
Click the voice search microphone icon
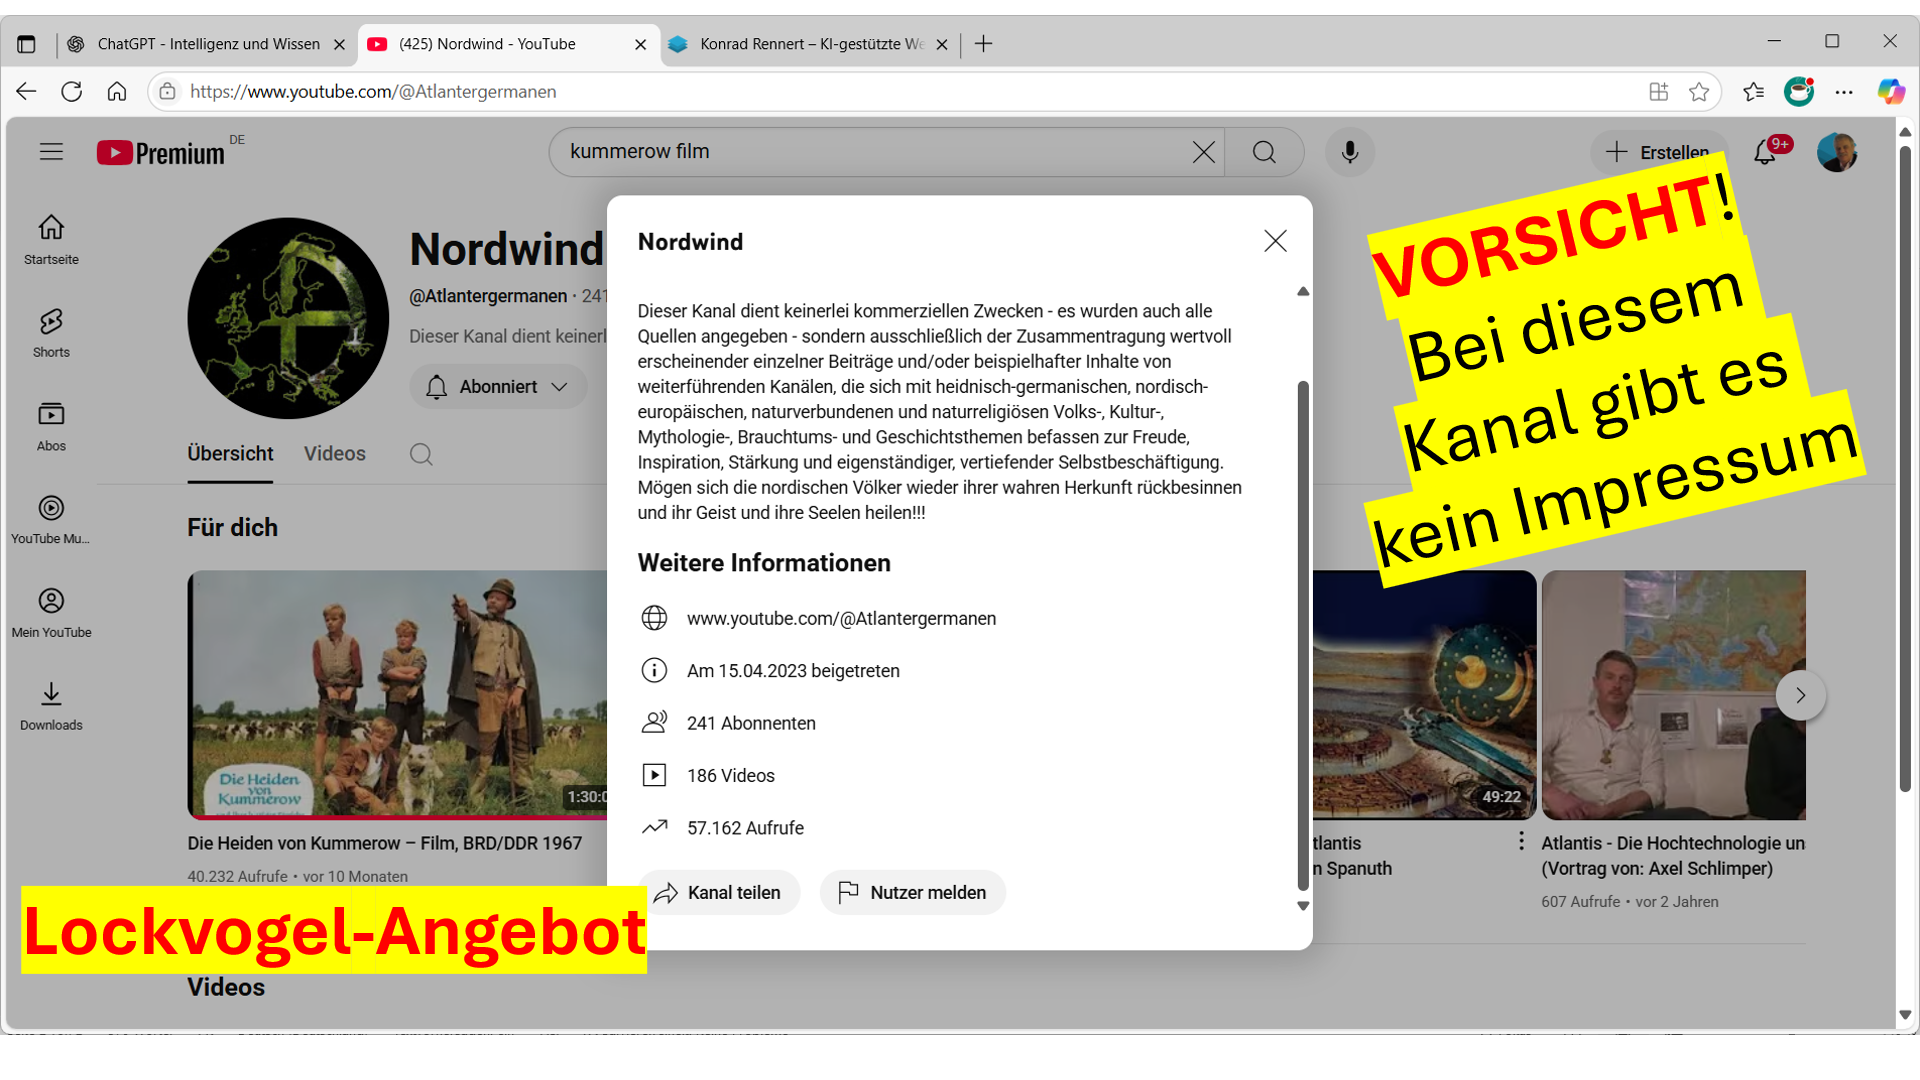(1349, 152)
